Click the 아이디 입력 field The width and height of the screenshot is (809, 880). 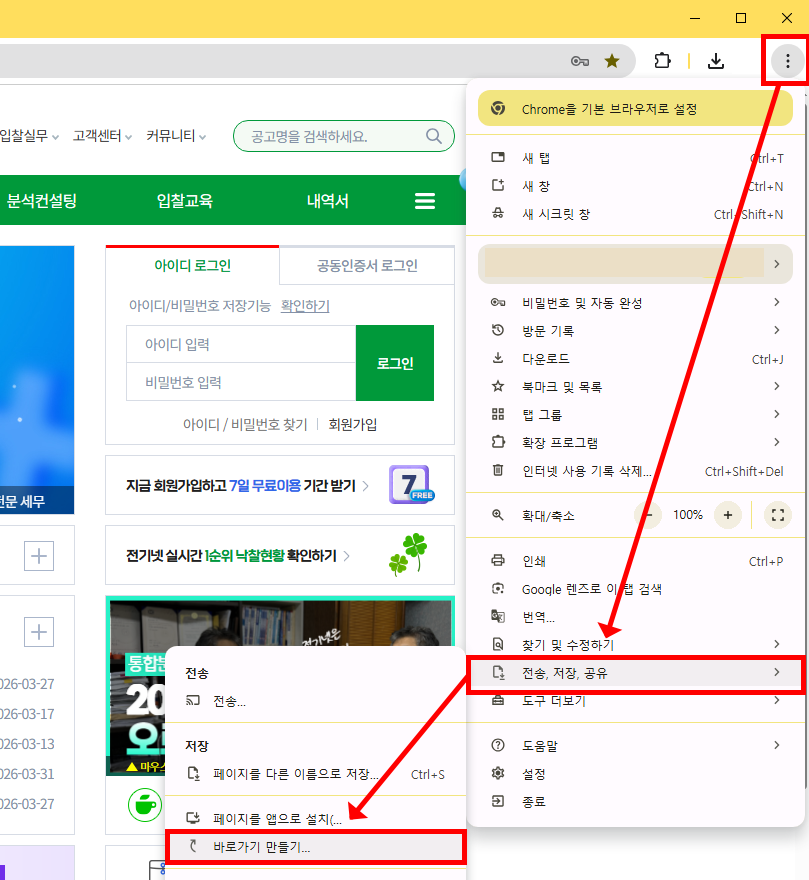tap(241, 344)
